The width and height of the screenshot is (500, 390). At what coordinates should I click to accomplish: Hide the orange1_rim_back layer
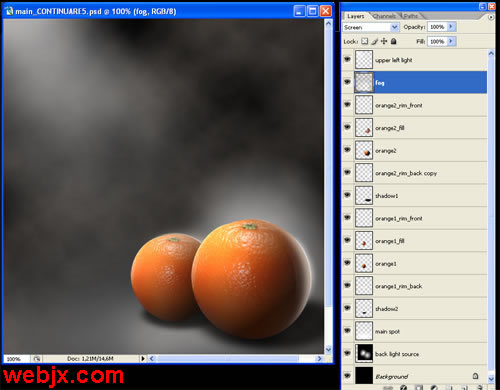[347, 285]
